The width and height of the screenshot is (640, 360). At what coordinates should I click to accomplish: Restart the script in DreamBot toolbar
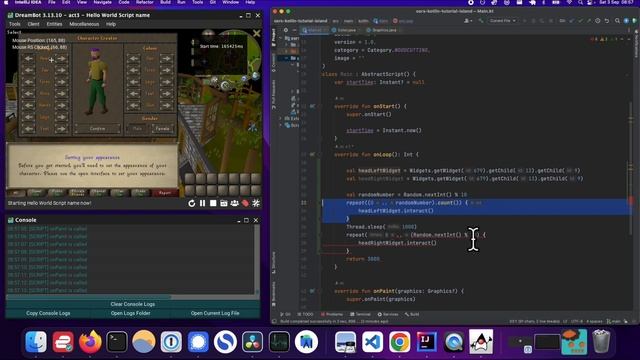pos(191,203)
